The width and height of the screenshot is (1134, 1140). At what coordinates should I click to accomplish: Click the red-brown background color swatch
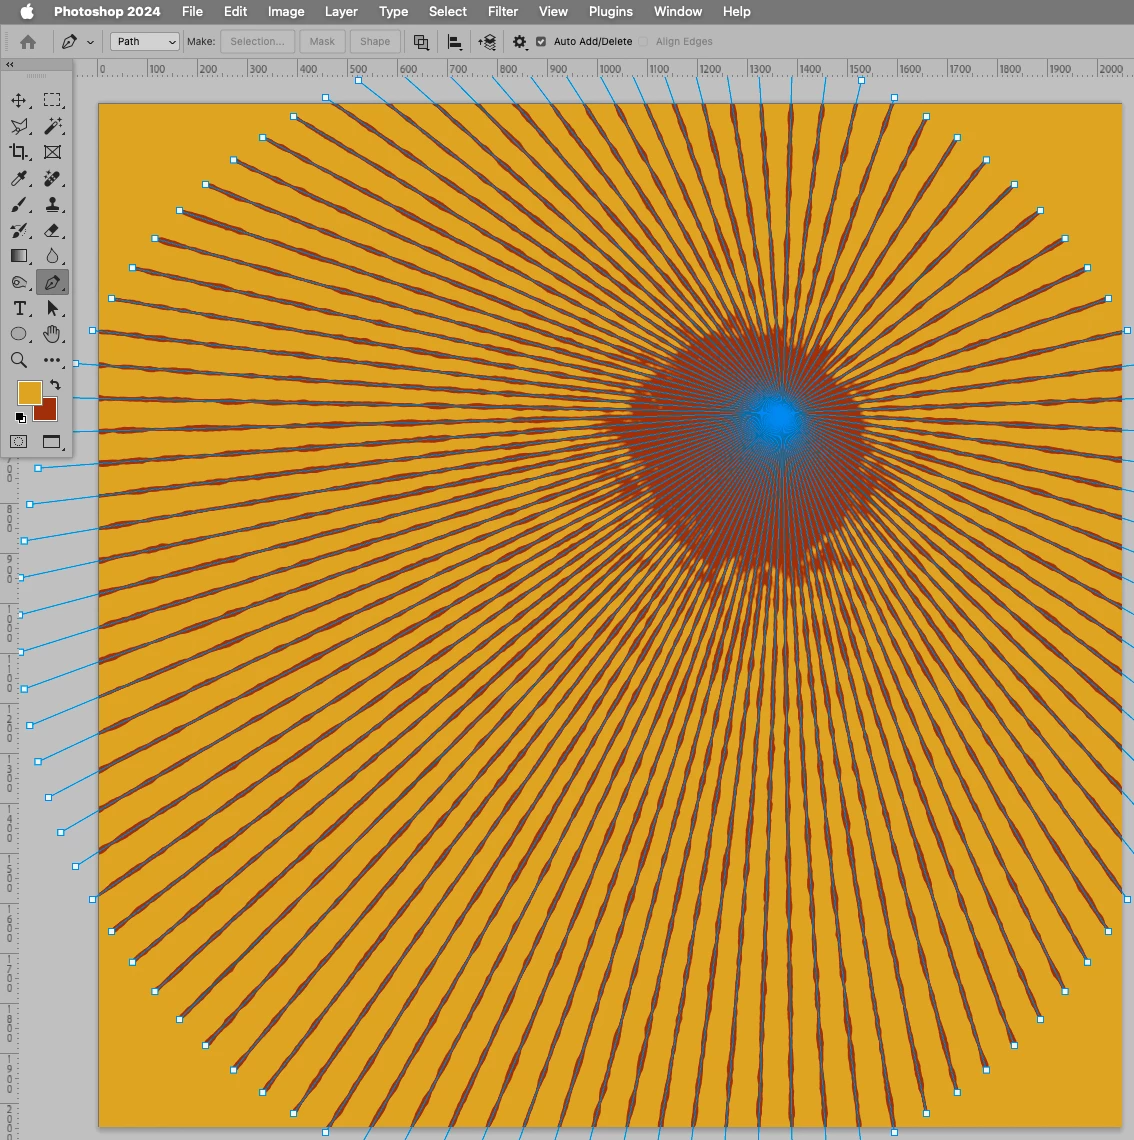pyautogui.click(x=48, y=412)
